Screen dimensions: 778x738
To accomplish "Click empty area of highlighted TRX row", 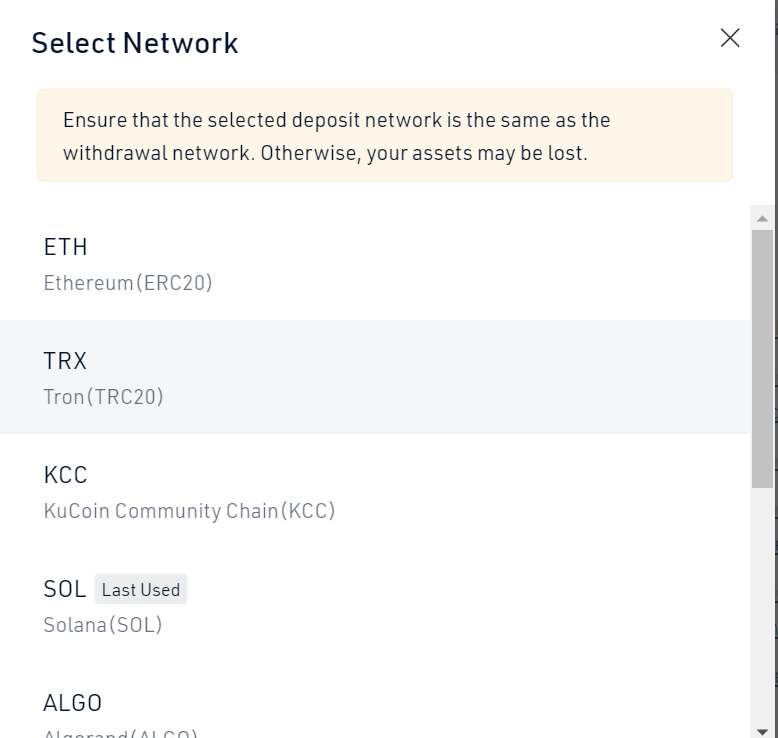I will click(x=450, y=377).
